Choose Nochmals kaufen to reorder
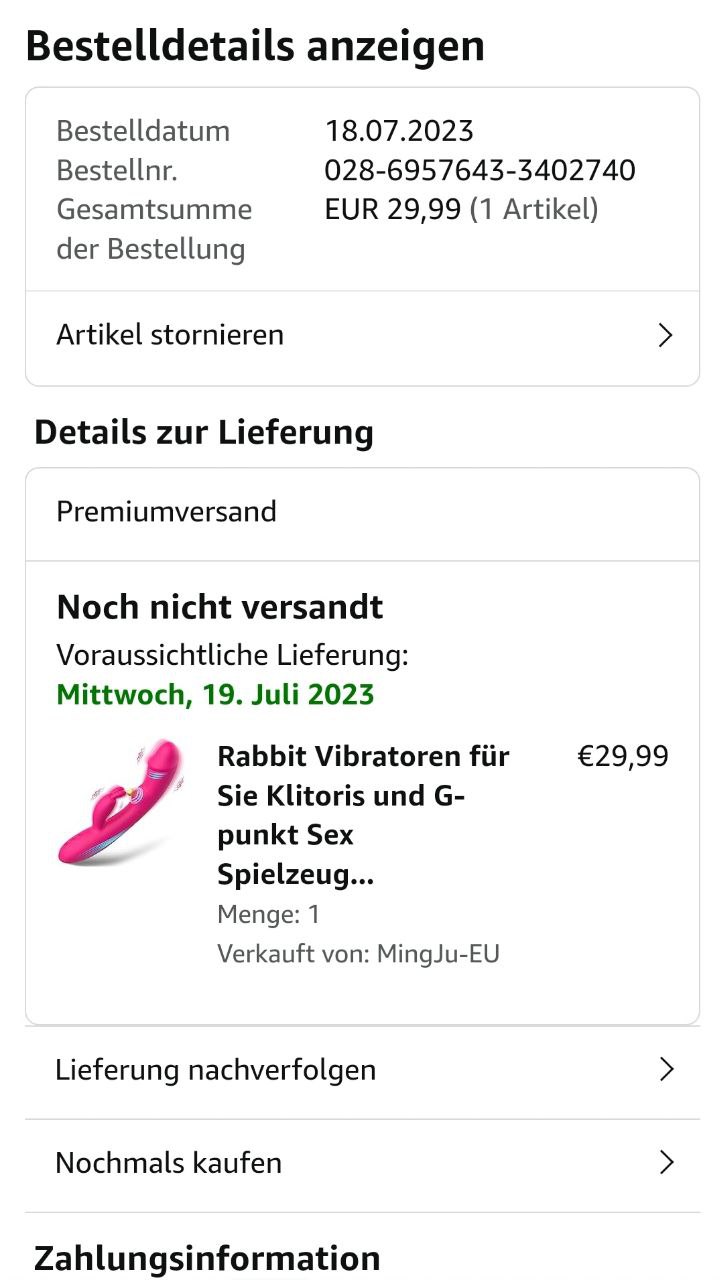723x1280 pixels. coord(169,1163)
